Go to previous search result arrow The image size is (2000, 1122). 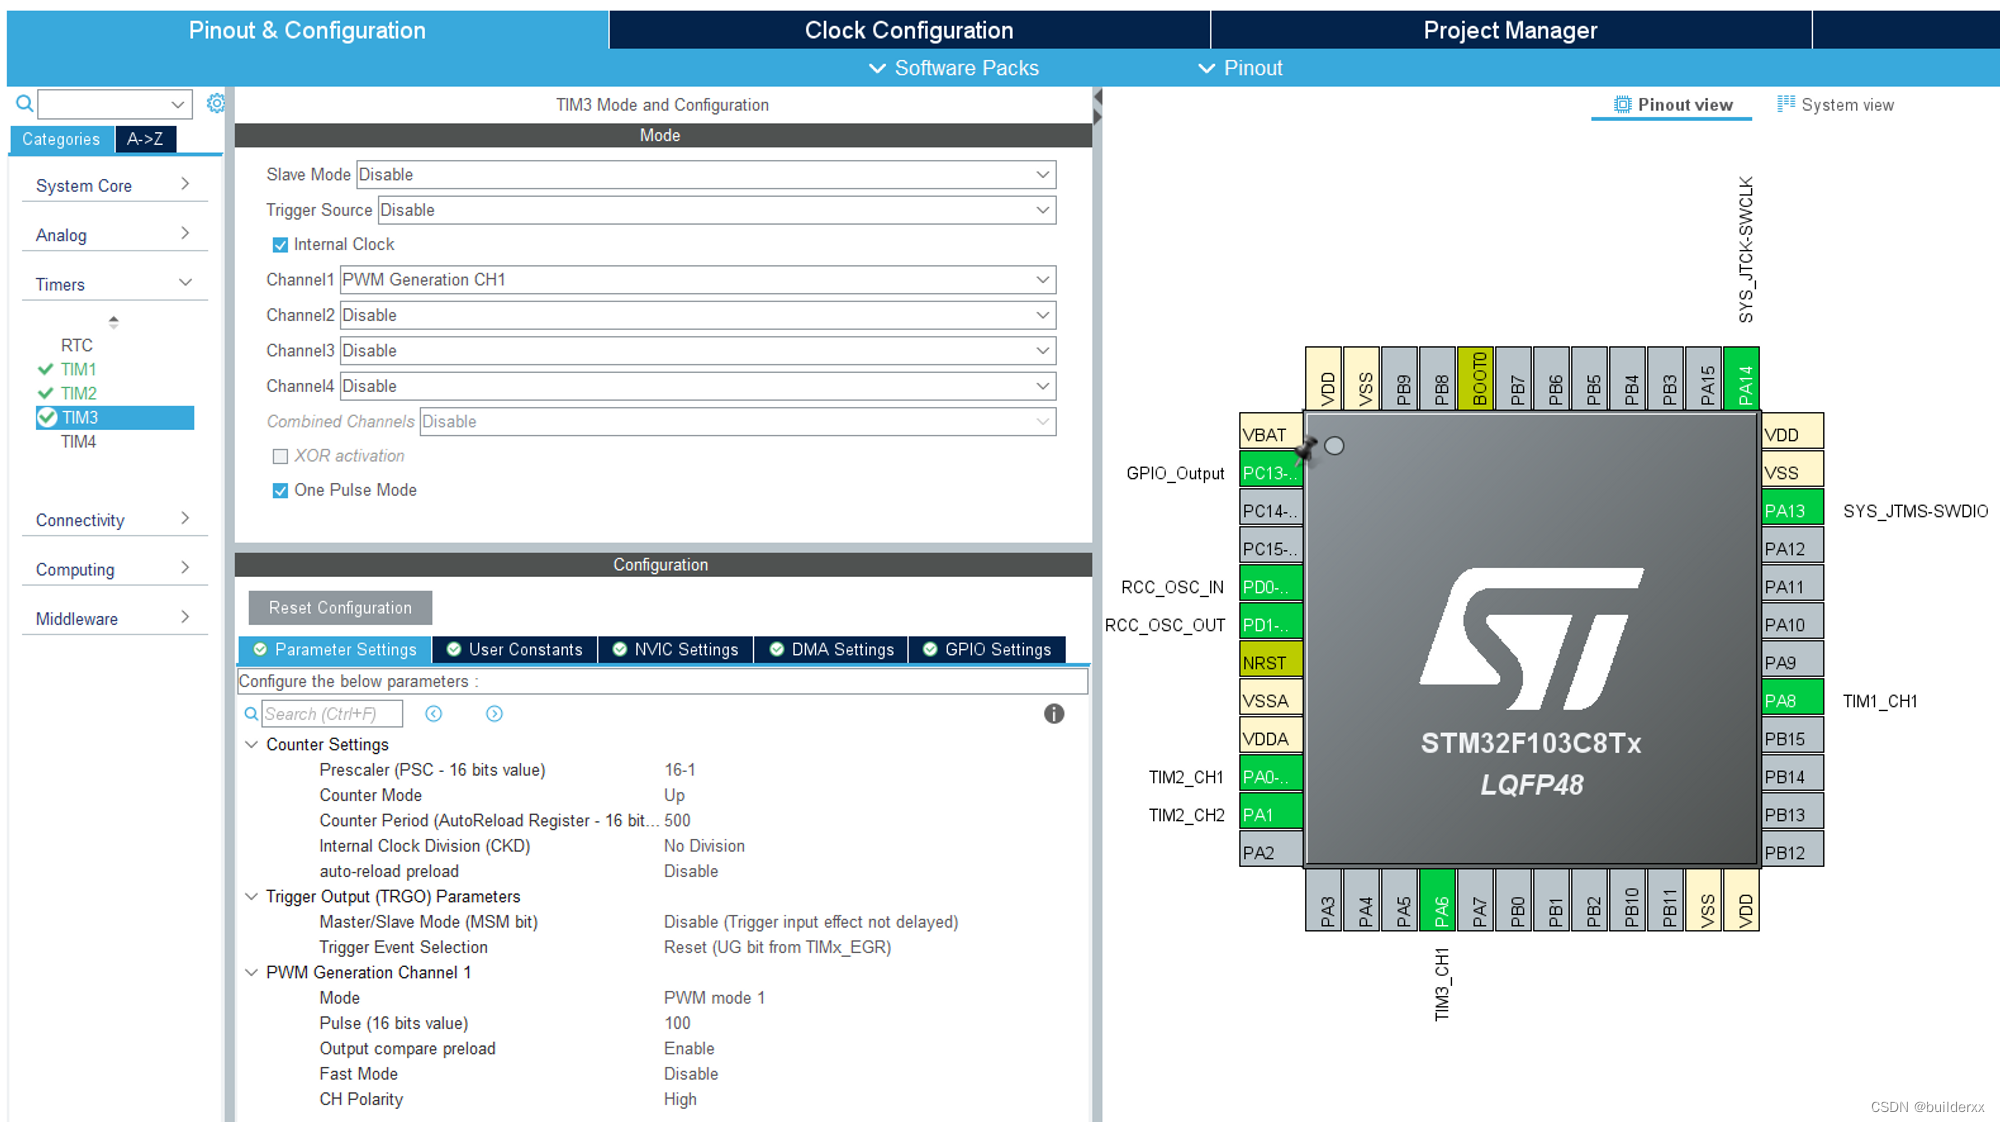433,713
